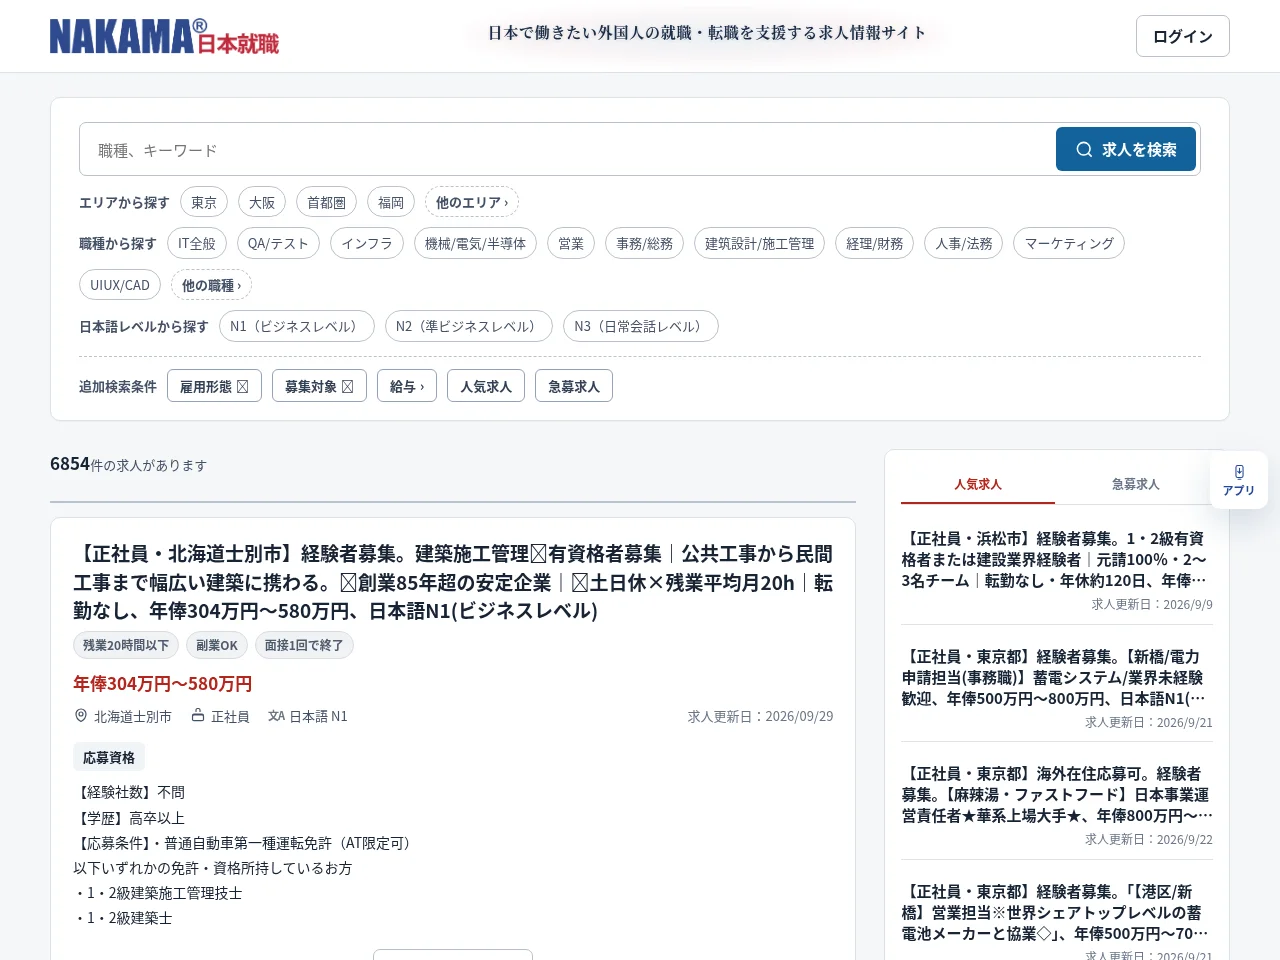Select the 福岡 area chip
The width and height of the screenshot is (1280, 960).
tap(391, 202)
